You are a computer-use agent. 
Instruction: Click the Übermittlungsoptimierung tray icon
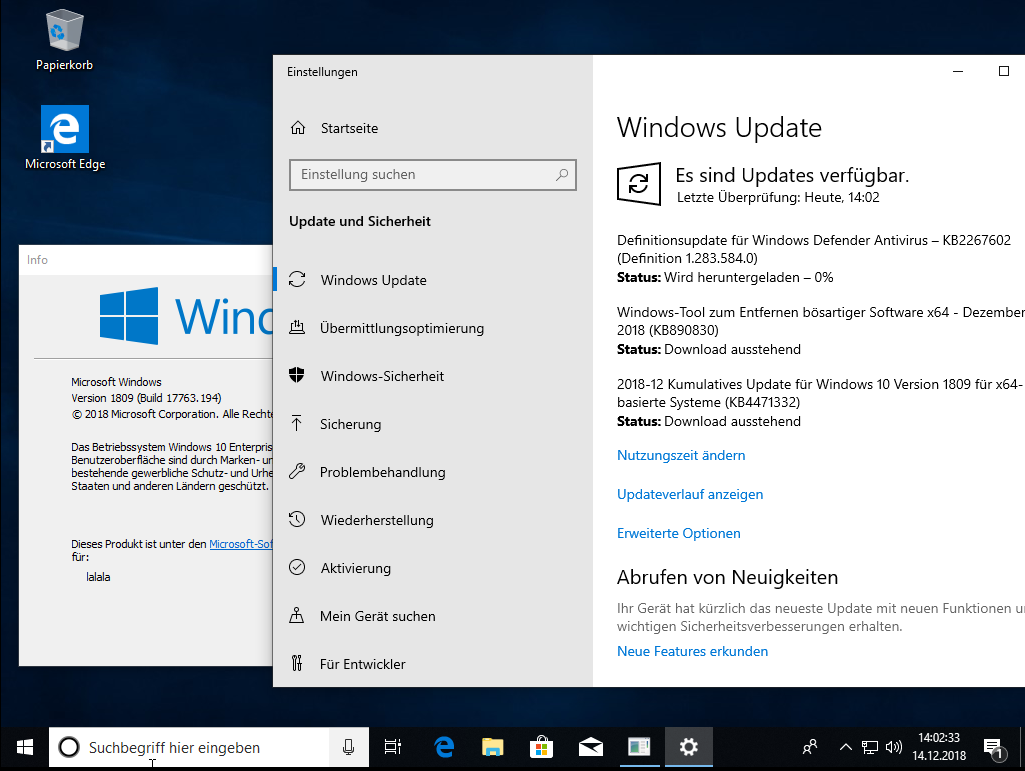click(x=297, y=327)
